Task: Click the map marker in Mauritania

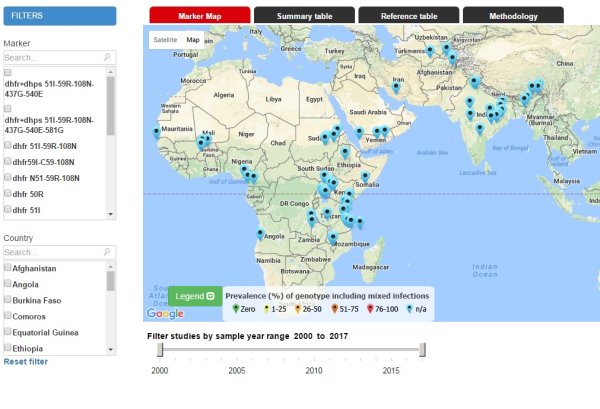Action: tap(155, 132)
